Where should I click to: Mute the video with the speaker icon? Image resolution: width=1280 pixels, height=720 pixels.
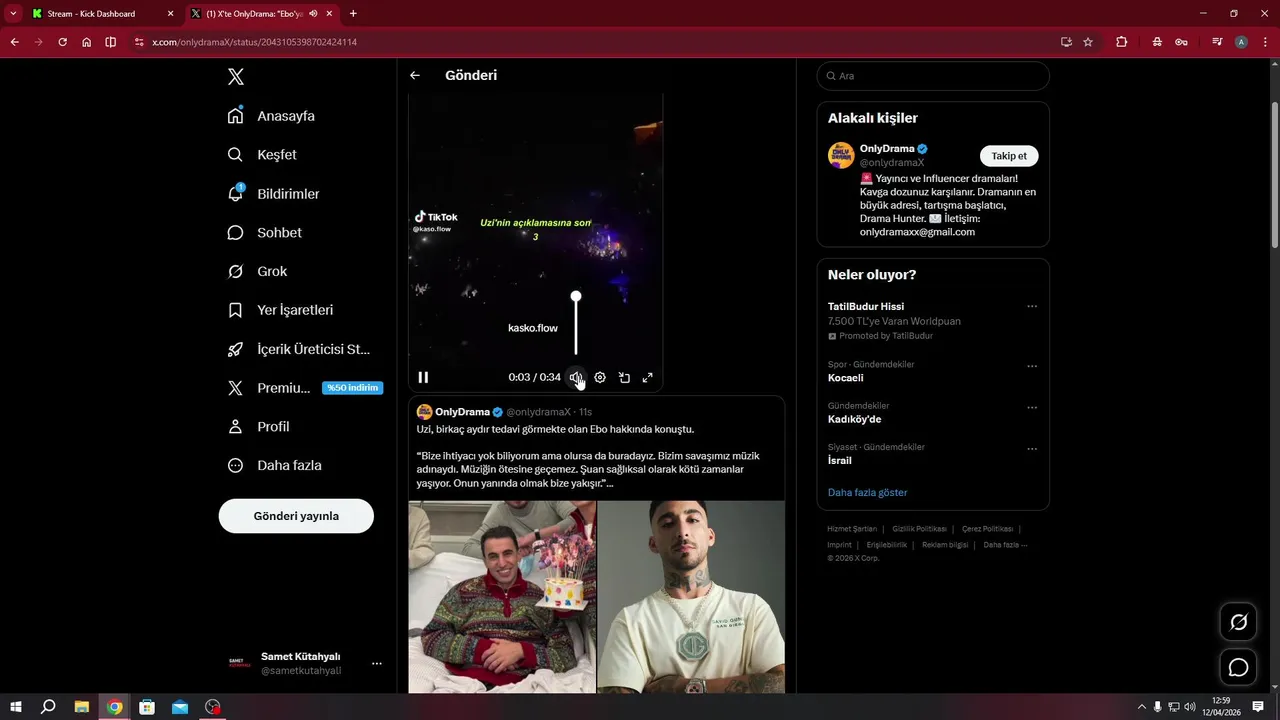(576, 377)
